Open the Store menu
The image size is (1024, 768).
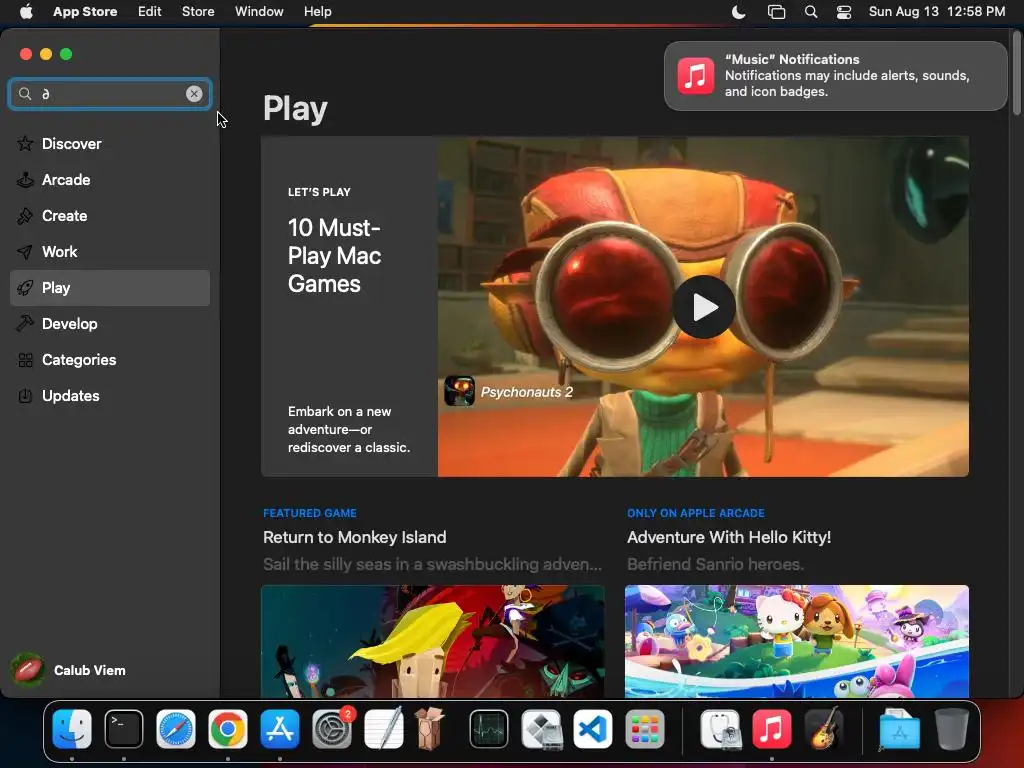coord(198,12)
